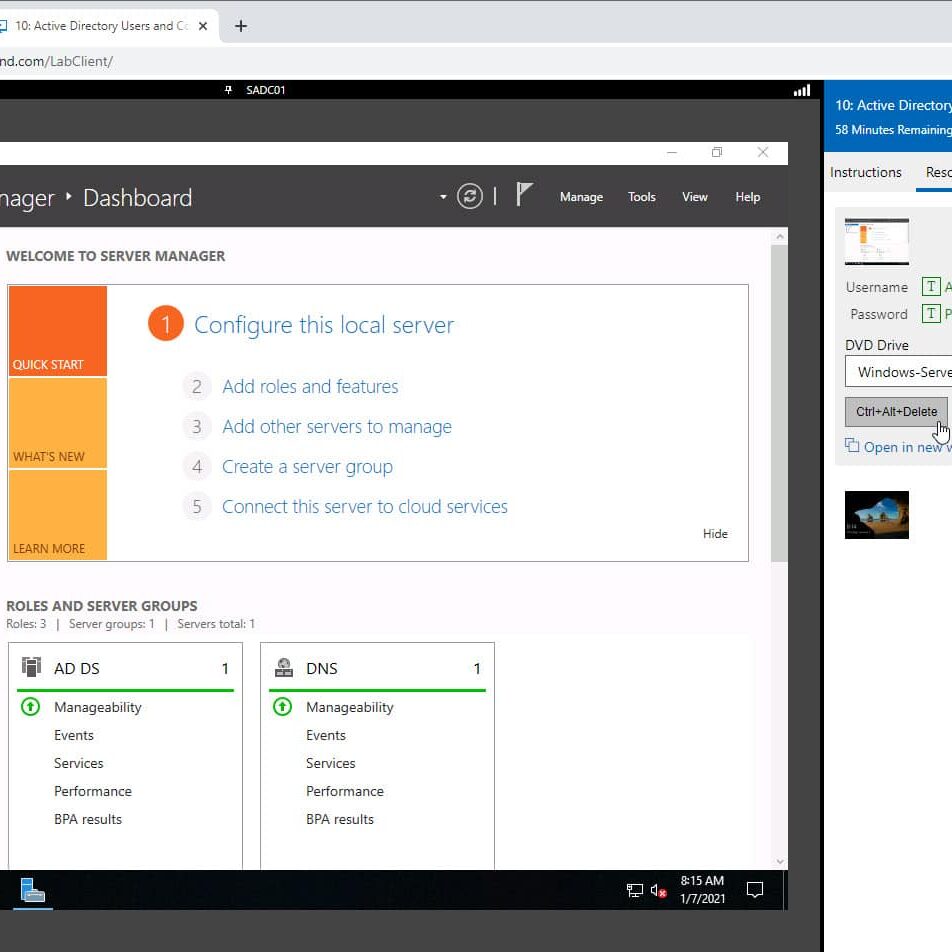This screenshot has width=952, height=952.
Task: Click the dashboard vertical scrollbar
Action: pyautogui.click(x=779, y=400)
